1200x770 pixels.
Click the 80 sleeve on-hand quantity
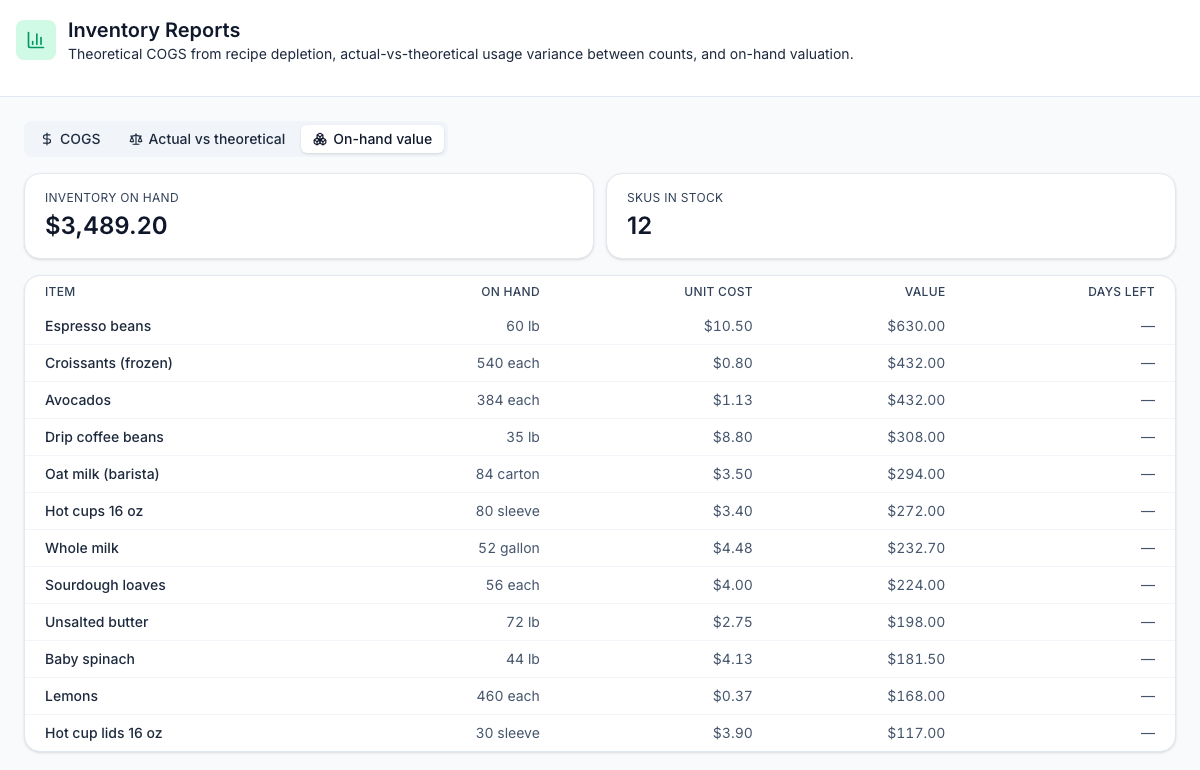click(x=508, y=511)
